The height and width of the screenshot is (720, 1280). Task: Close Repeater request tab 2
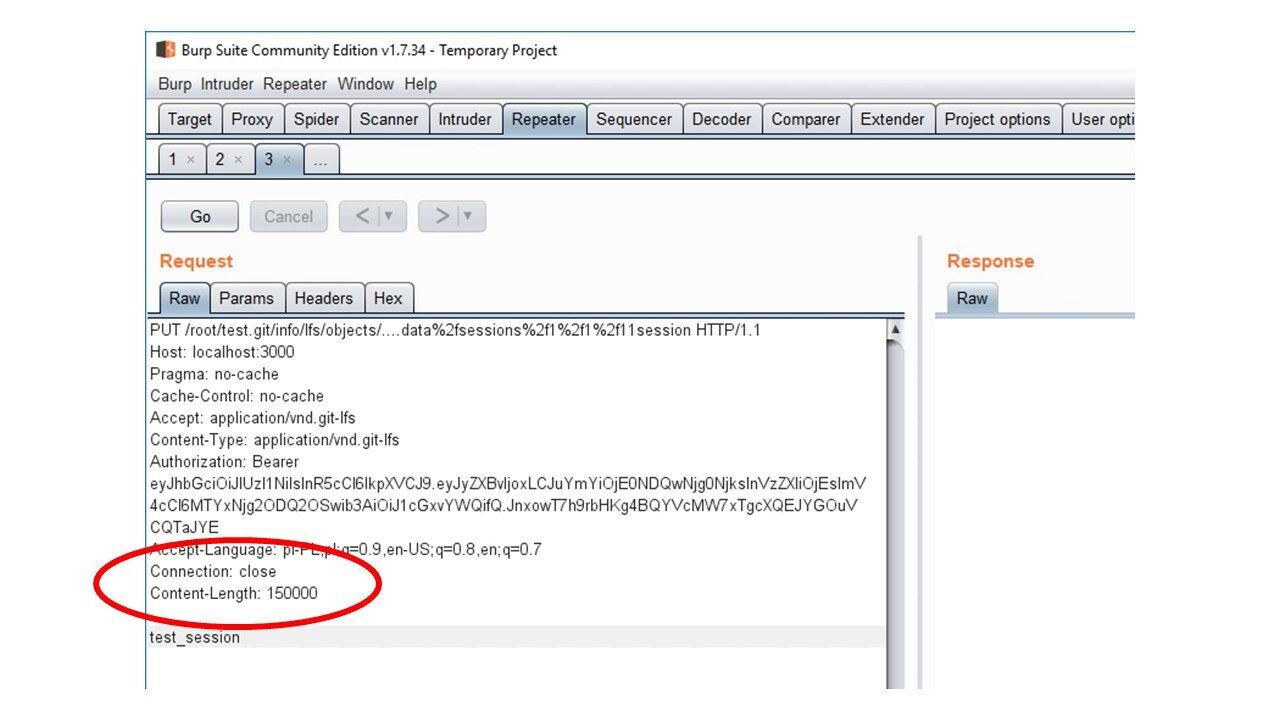tap(238, 160)
